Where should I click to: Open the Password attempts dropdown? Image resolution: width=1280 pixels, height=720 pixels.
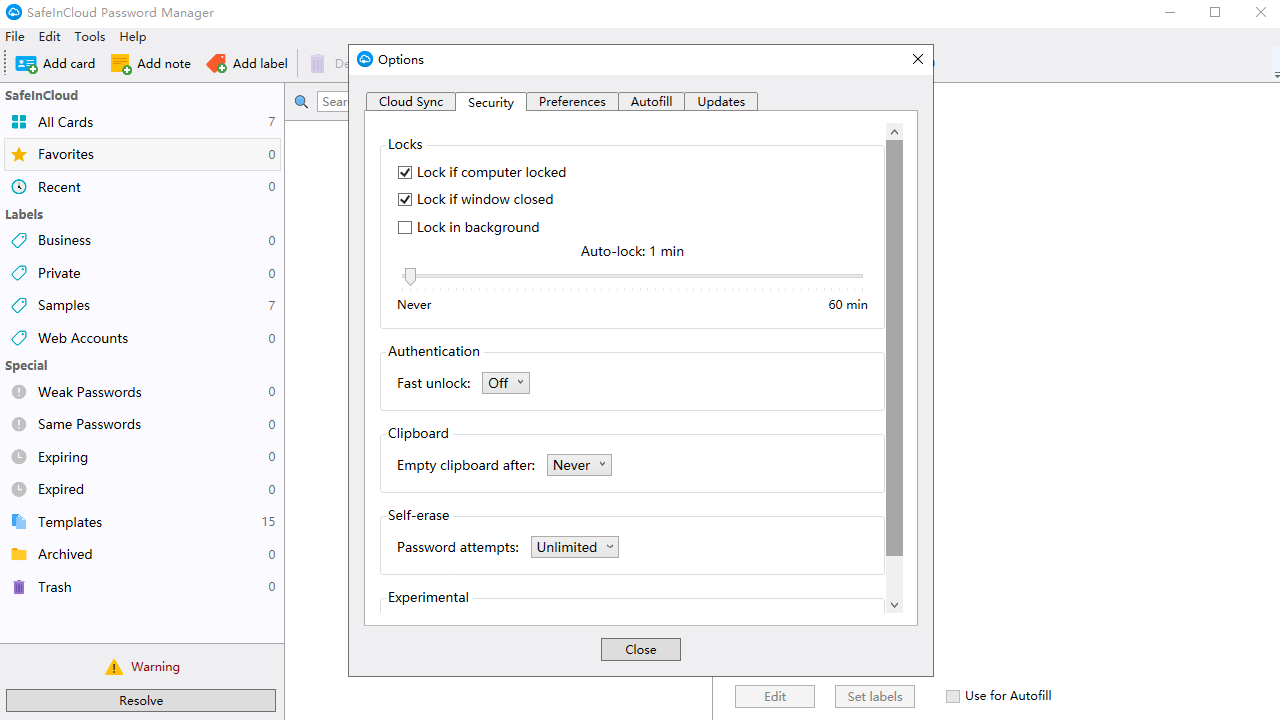(x=574, y=547)
